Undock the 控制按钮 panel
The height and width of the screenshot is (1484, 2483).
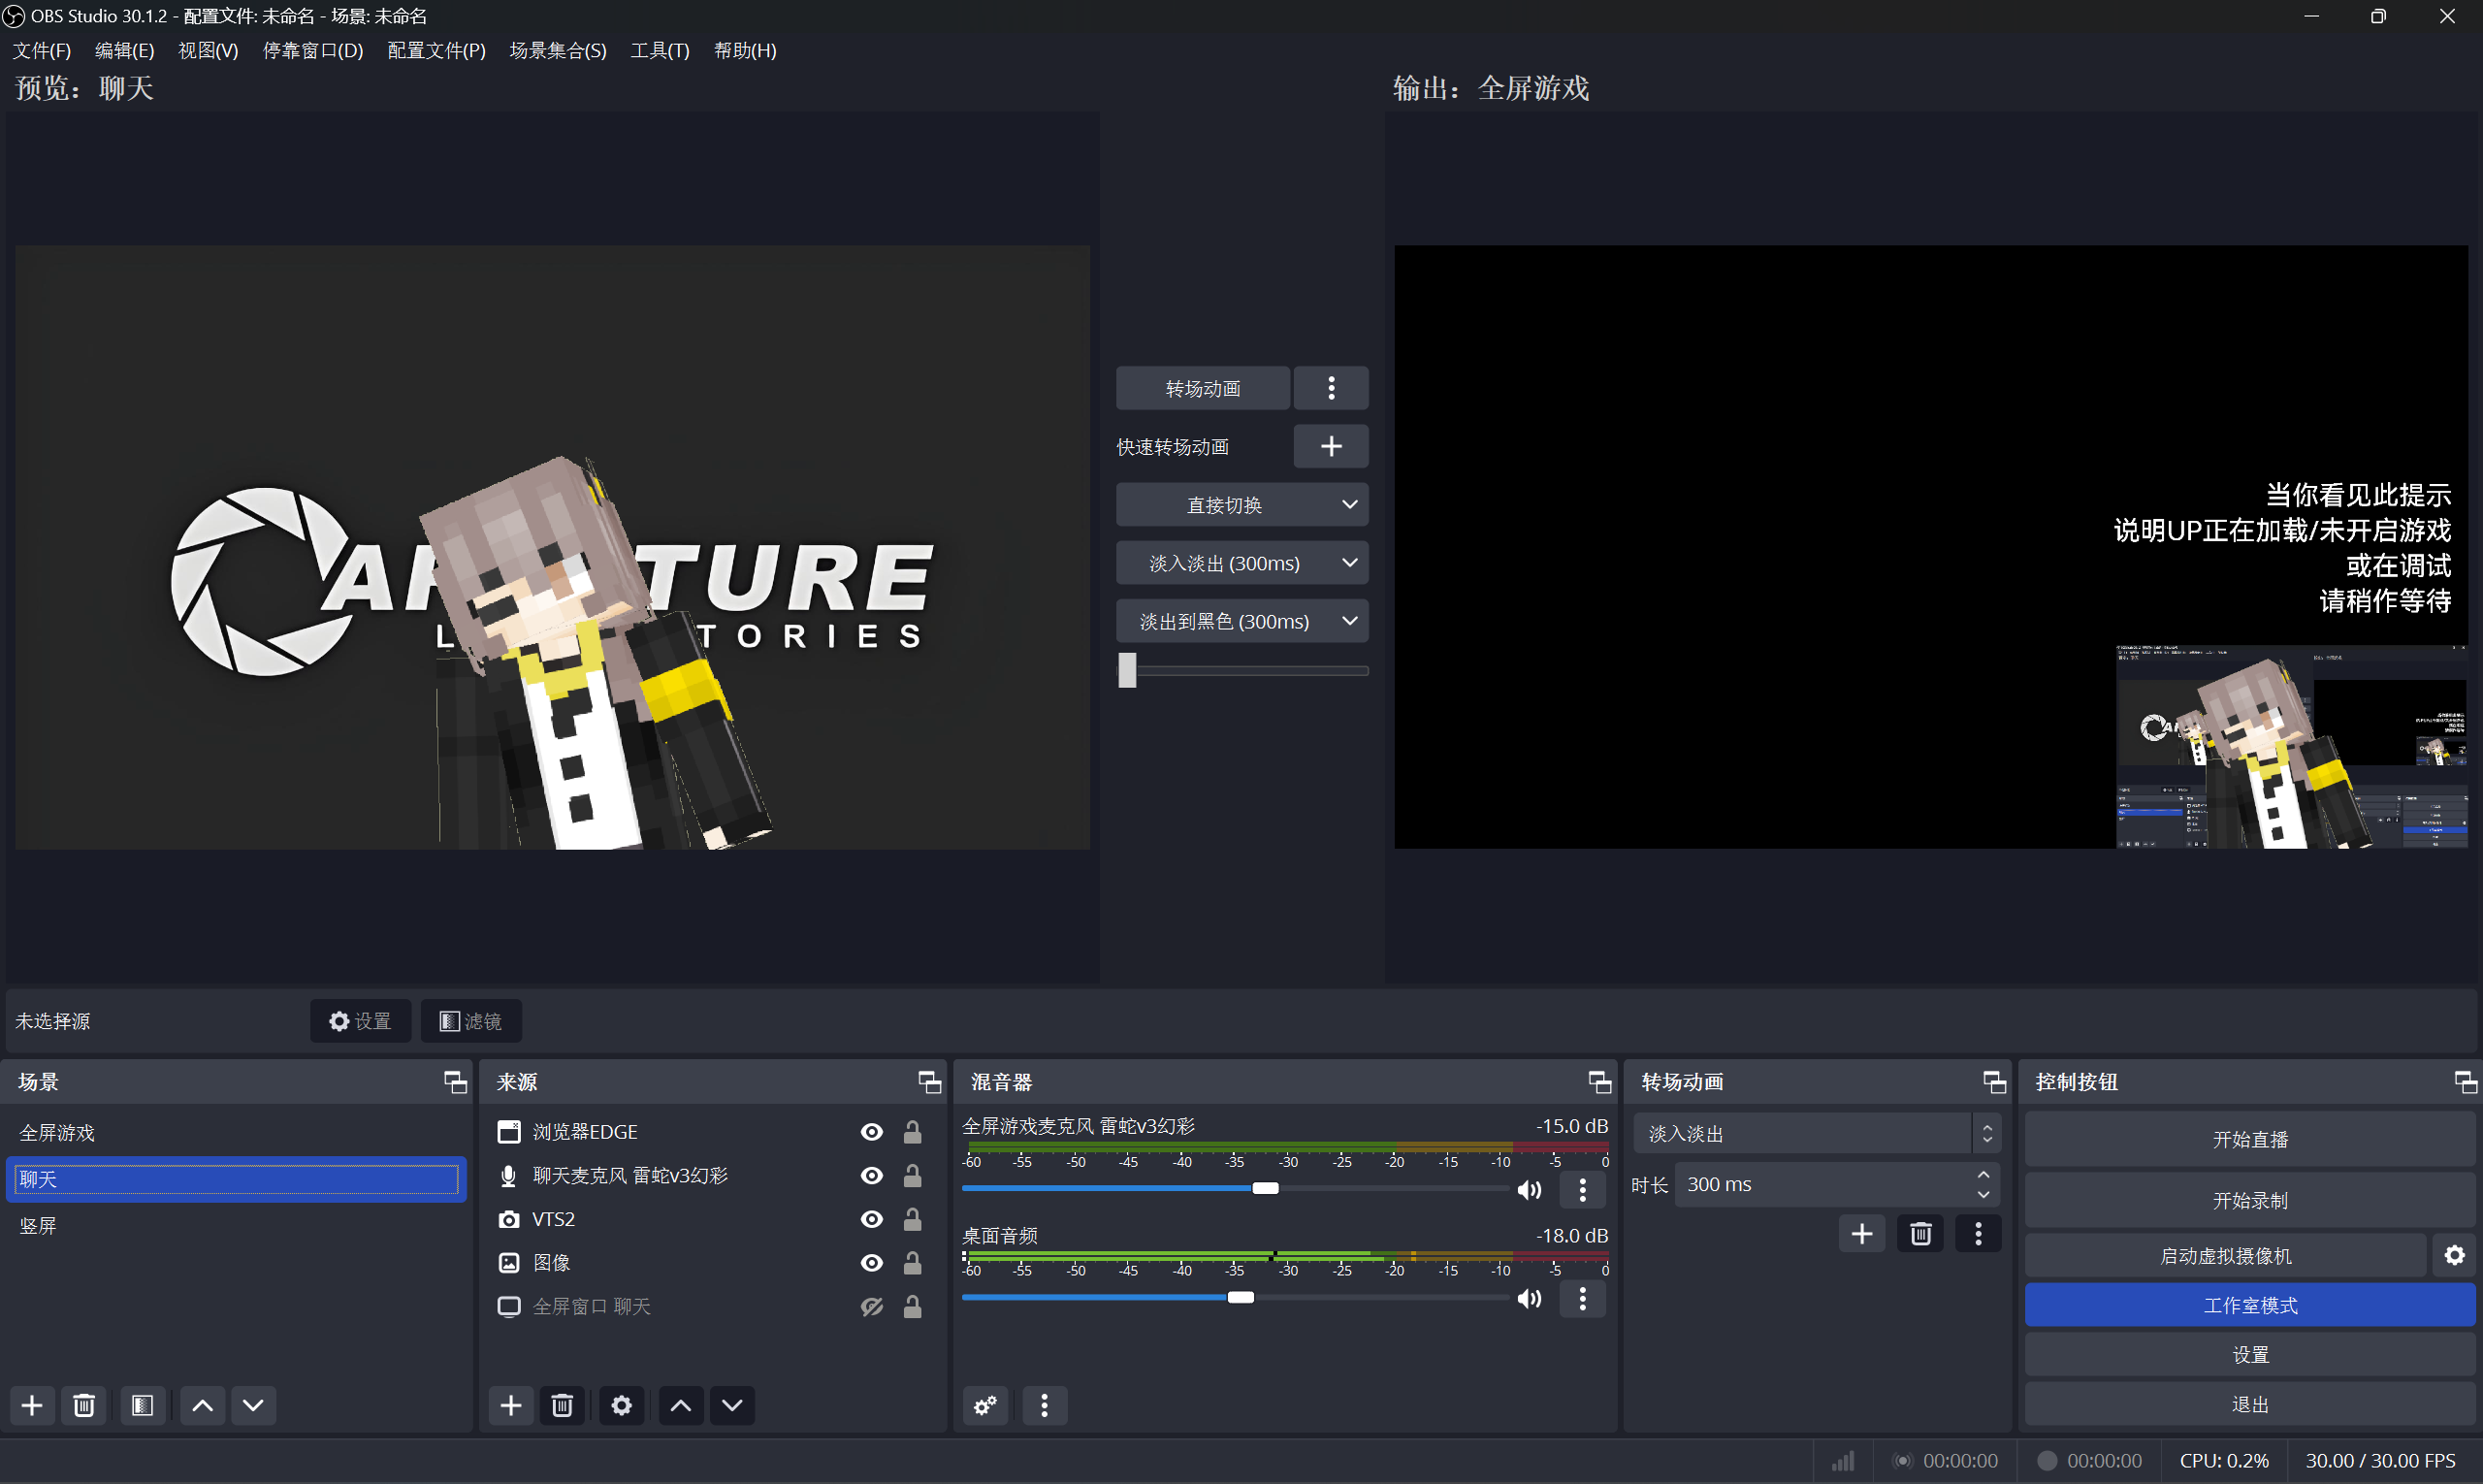[2465, 1082]
